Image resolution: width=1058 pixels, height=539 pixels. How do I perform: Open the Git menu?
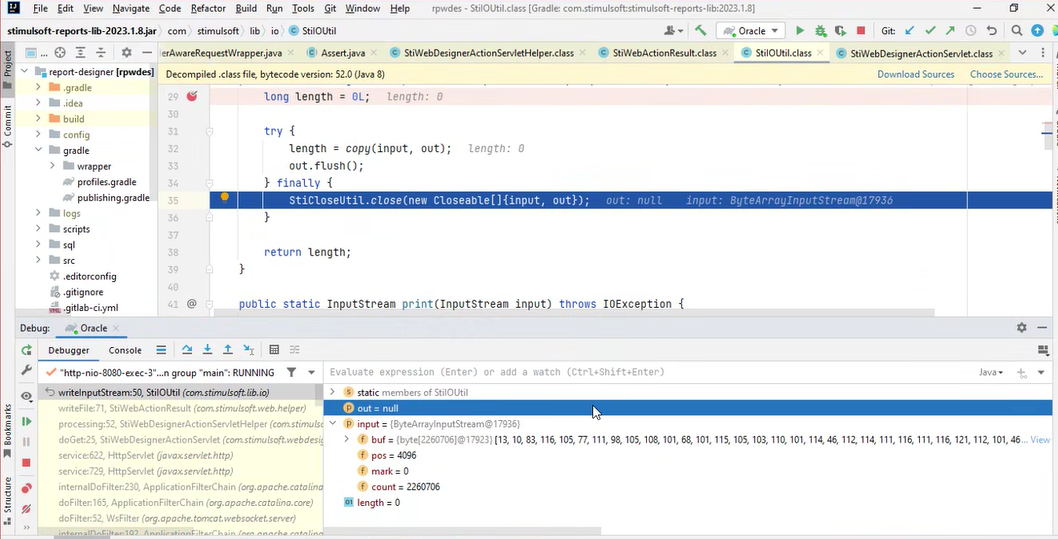tap(330, 9)
